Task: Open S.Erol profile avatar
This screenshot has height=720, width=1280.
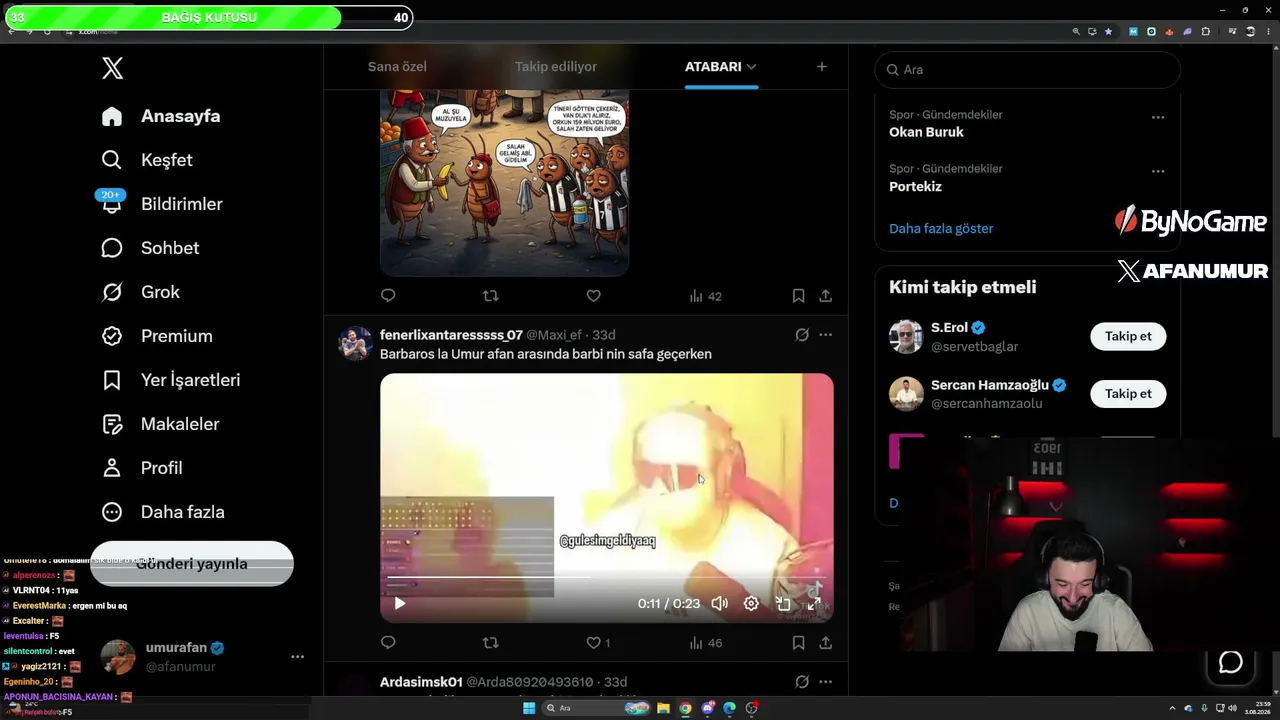Action: click(906, 337)
